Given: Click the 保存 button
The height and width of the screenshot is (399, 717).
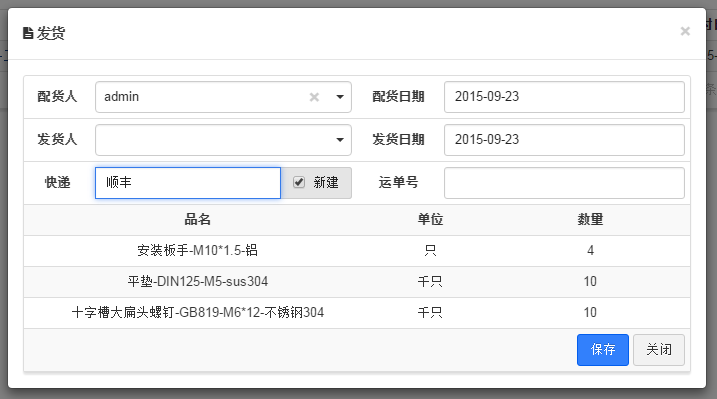Looking at the screenshot, I should (603, 350).
